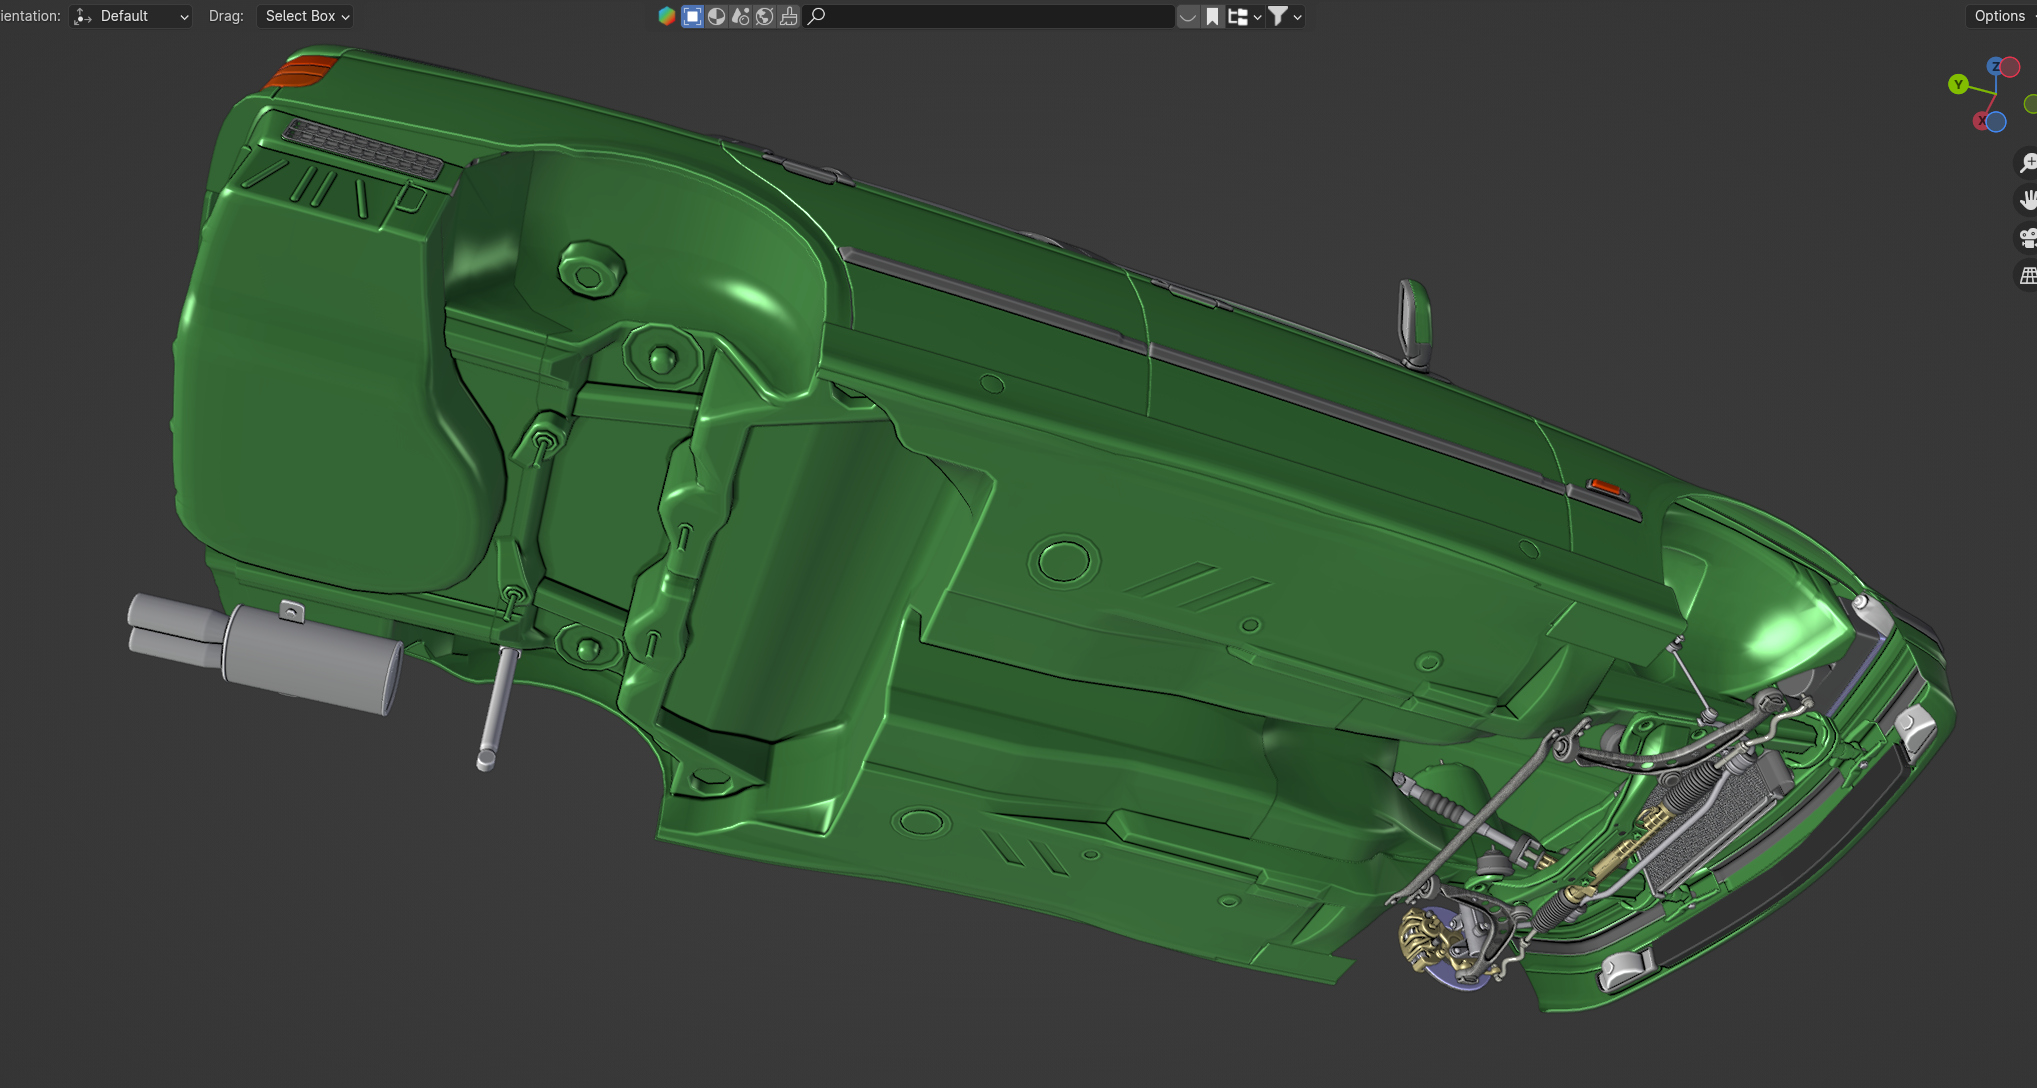Open the Default transform orientation dropdown

(131, 16)
